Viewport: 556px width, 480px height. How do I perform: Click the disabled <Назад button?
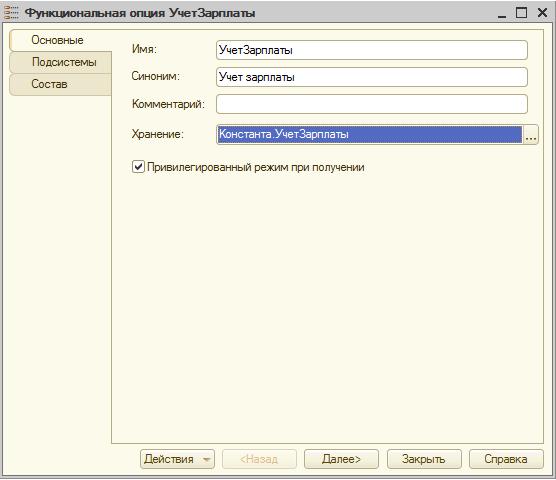pyautogui.click(x=259, y=459)
